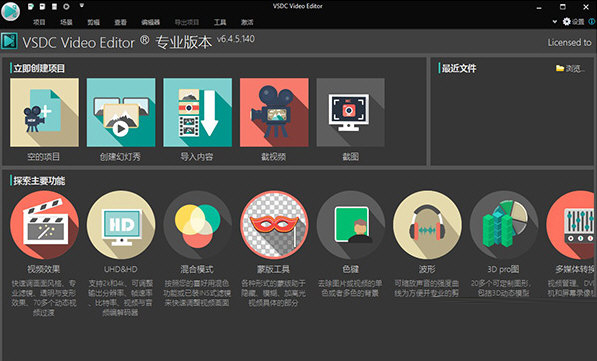This screenshot has height=361, width=597.
Task: Open the 场景 menu
Action: 66,22
